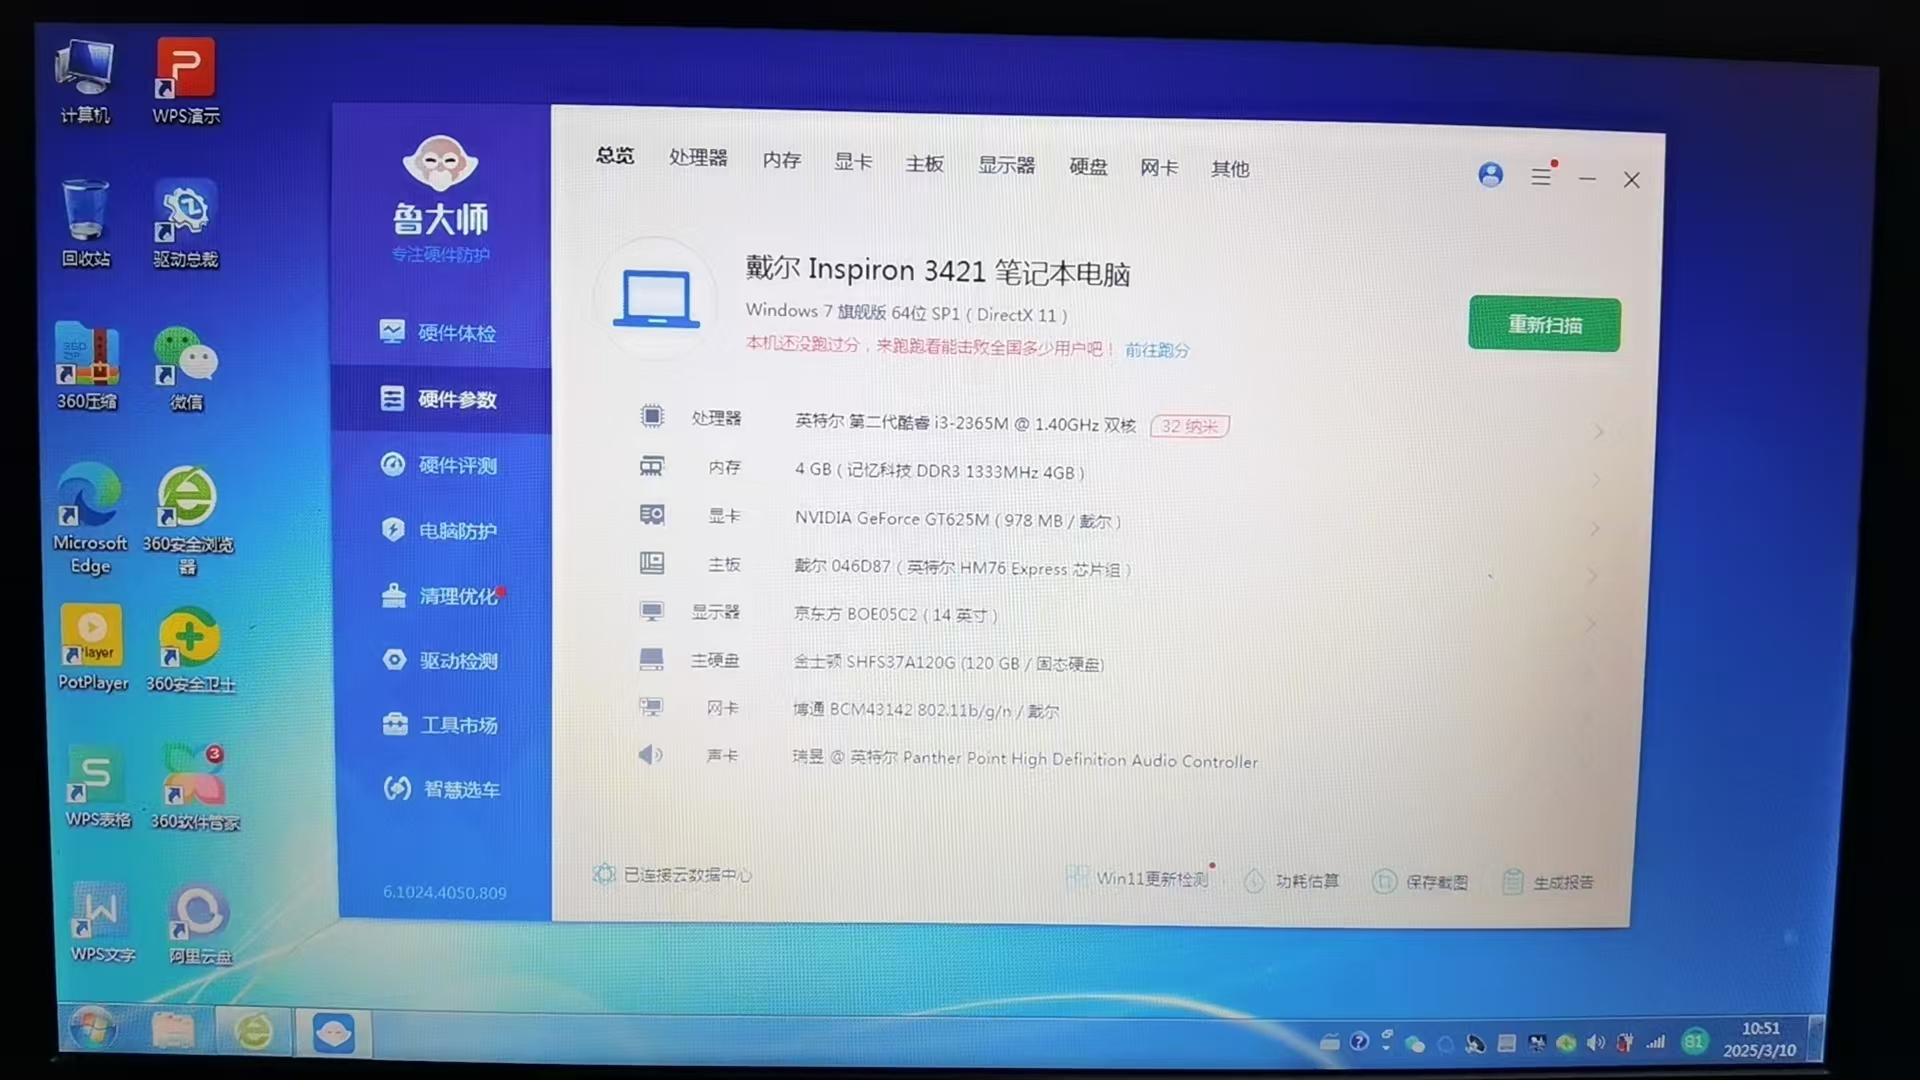This screenshot has width=1920, height=1080.
Task: Open 硬件体检 in the sidebar
Action: point(441,333)
